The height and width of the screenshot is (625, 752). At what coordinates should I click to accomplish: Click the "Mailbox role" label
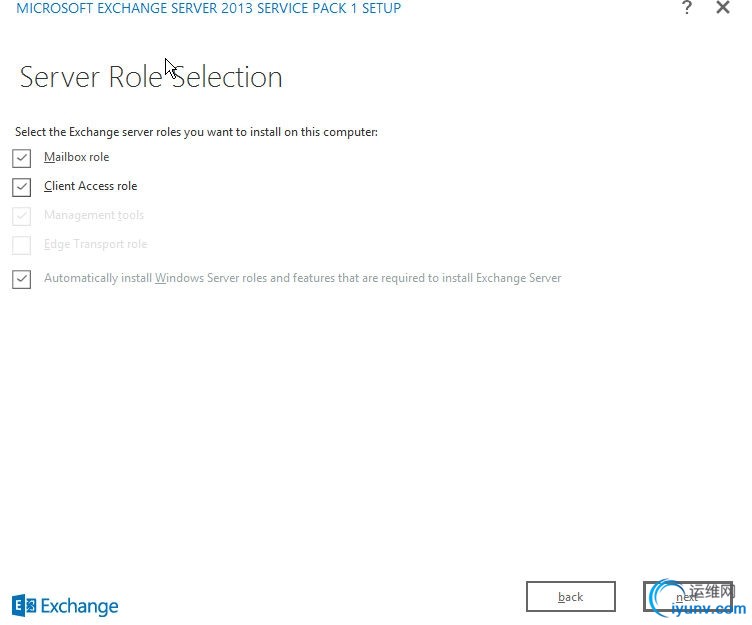coord(76,157)
